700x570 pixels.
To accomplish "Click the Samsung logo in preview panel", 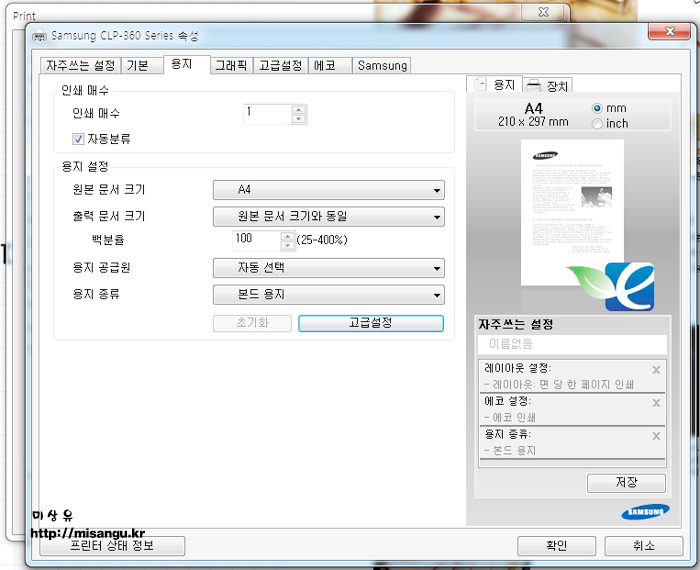I will tap(645, 512).
